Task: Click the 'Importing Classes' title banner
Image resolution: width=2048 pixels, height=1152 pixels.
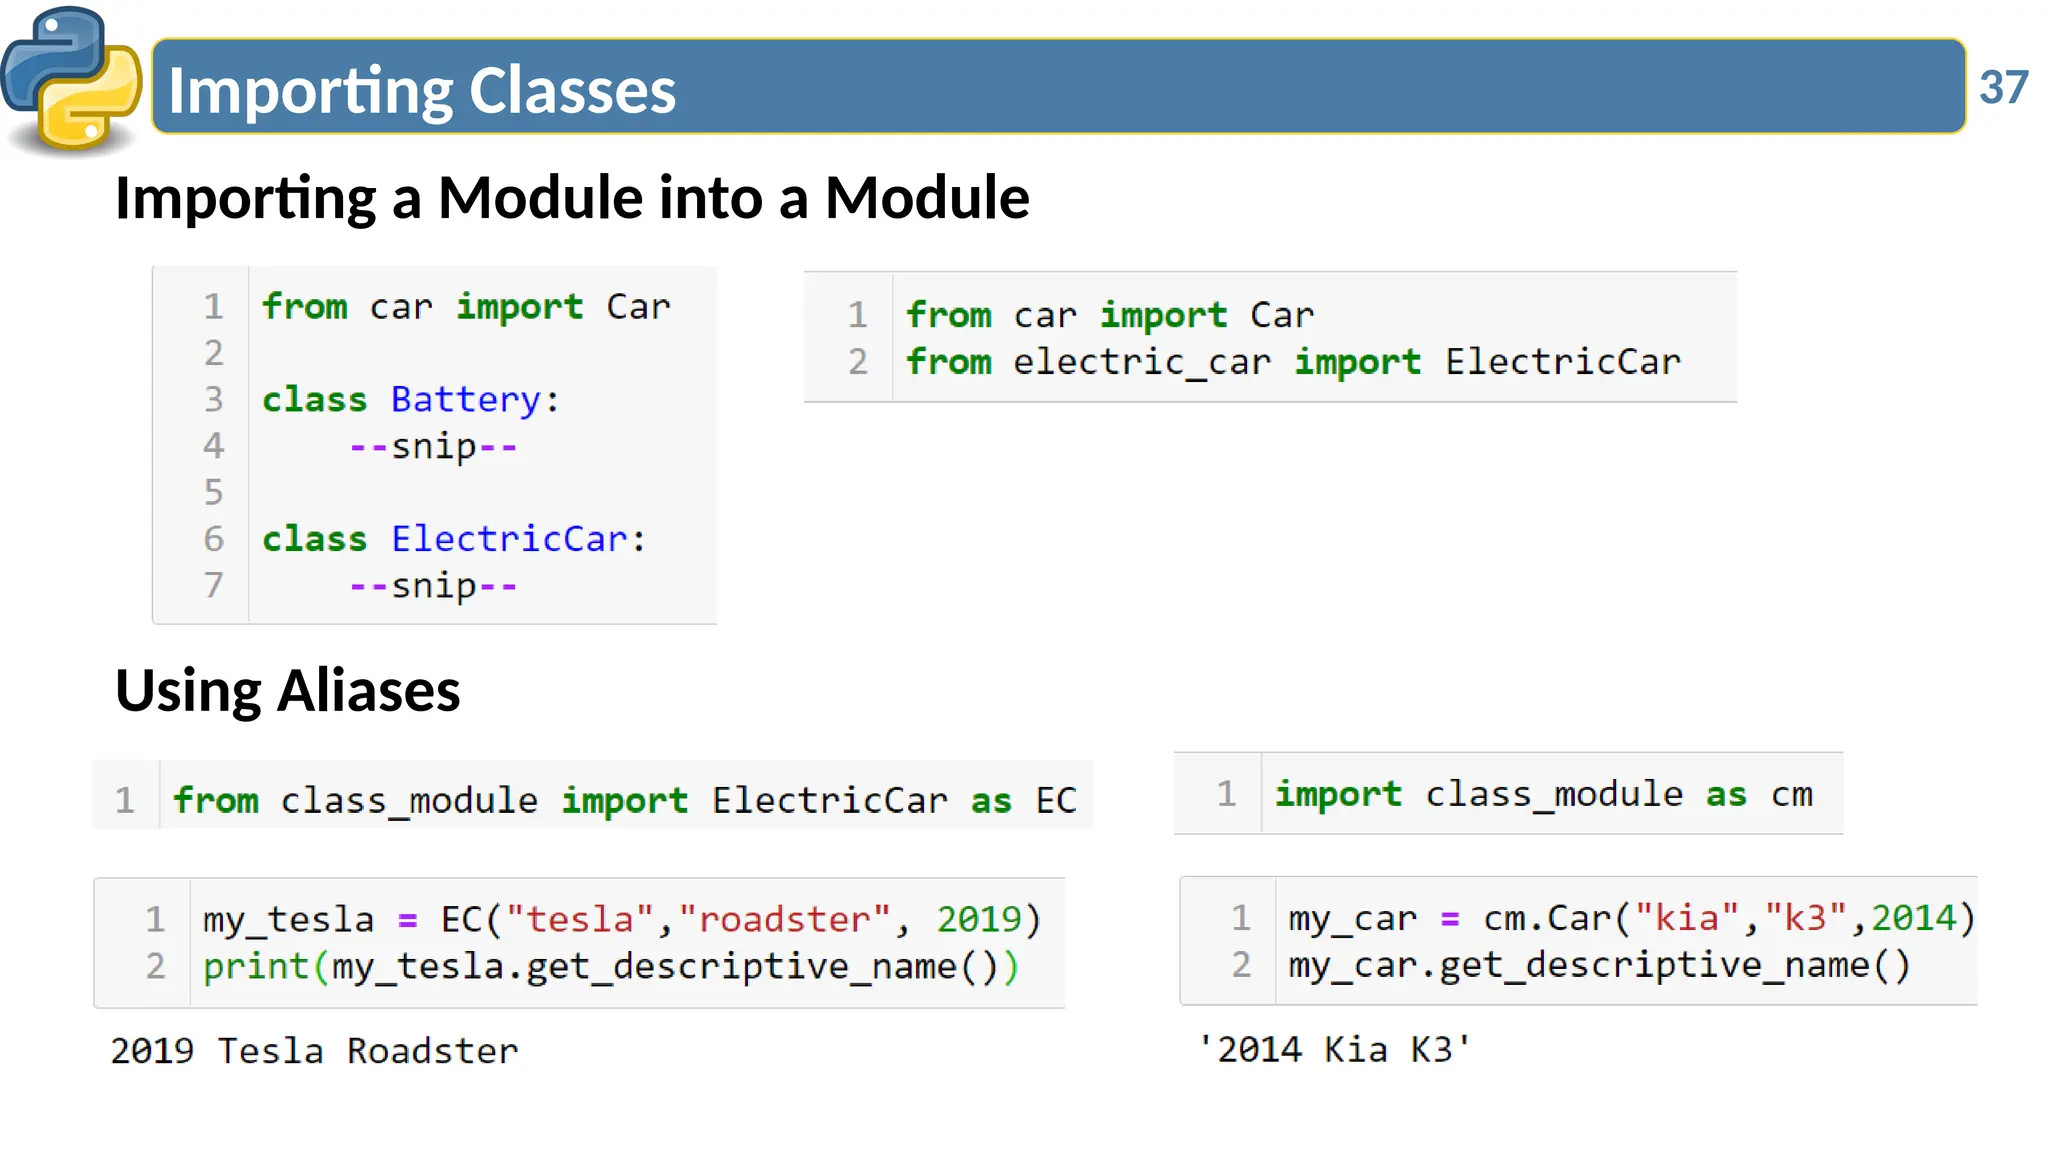Action: [1058, 87]
